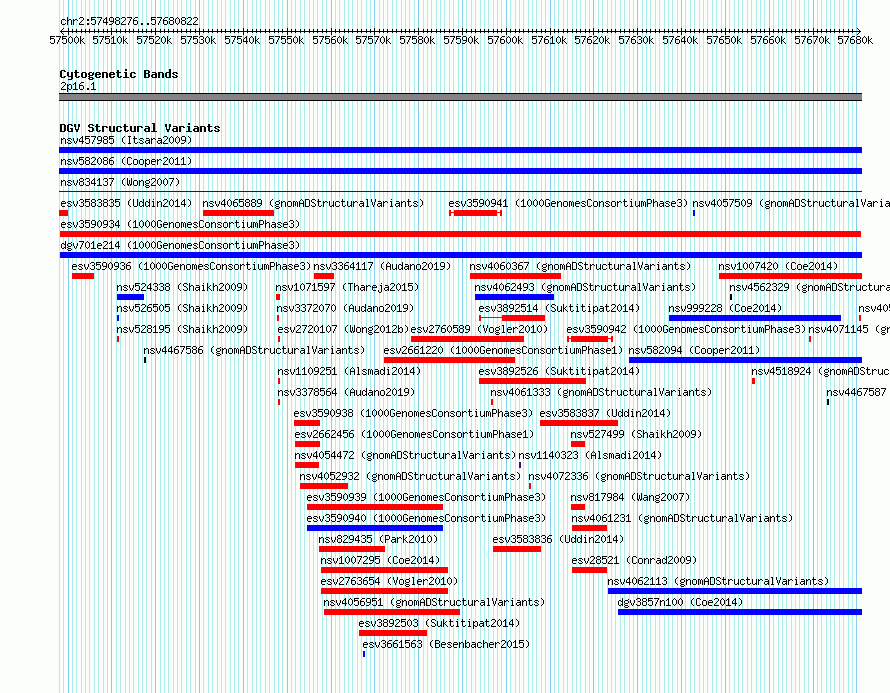Select esv3583836 (Uddin2014) label
Screen dimensions: 890x693
[559, 539]
